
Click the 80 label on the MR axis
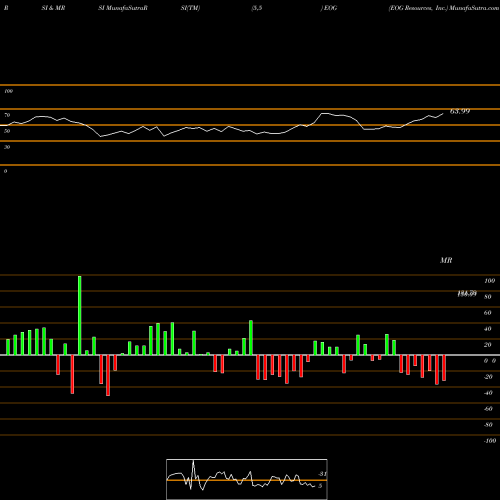[488, 297]
